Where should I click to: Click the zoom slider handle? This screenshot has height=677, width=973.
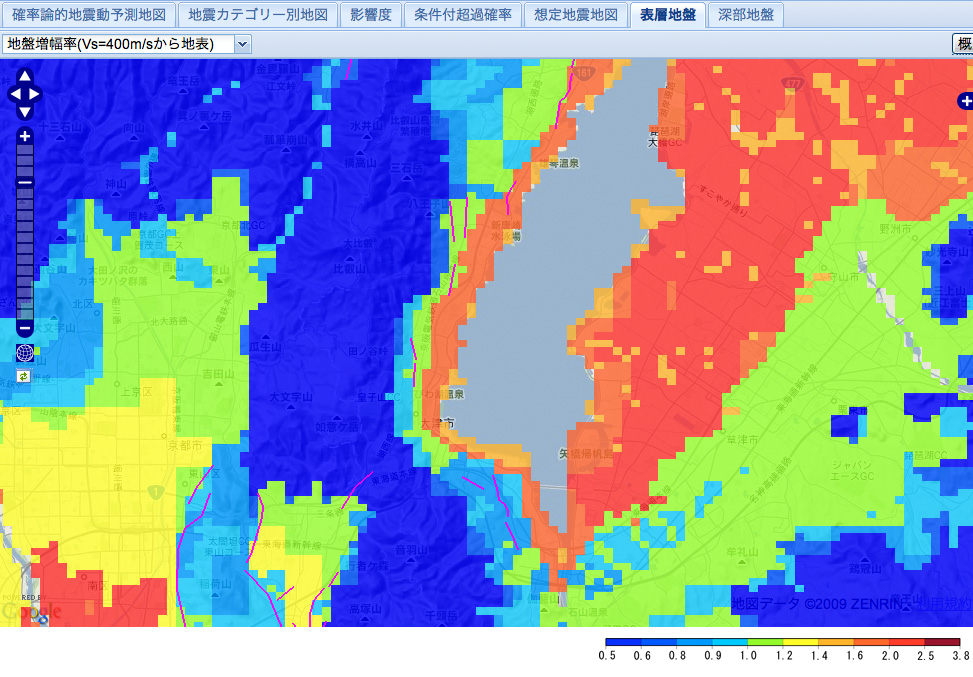tap(25, 182)
